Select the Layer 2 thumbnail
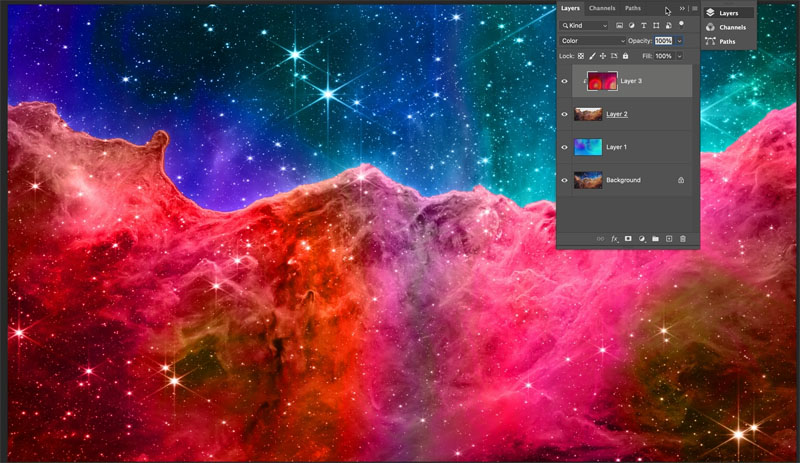800x463 pixels. (588, 114)
